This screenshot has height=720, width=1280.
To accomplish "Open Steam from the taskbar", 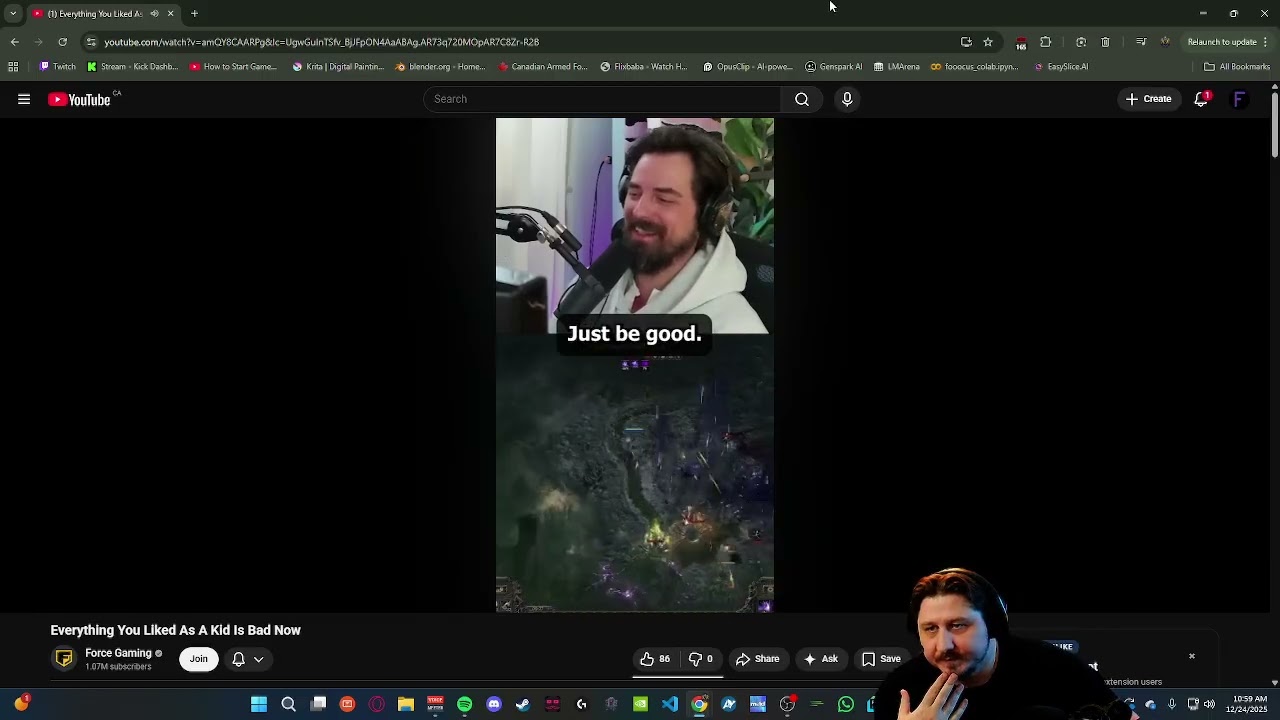I will (x=523, y=705).
